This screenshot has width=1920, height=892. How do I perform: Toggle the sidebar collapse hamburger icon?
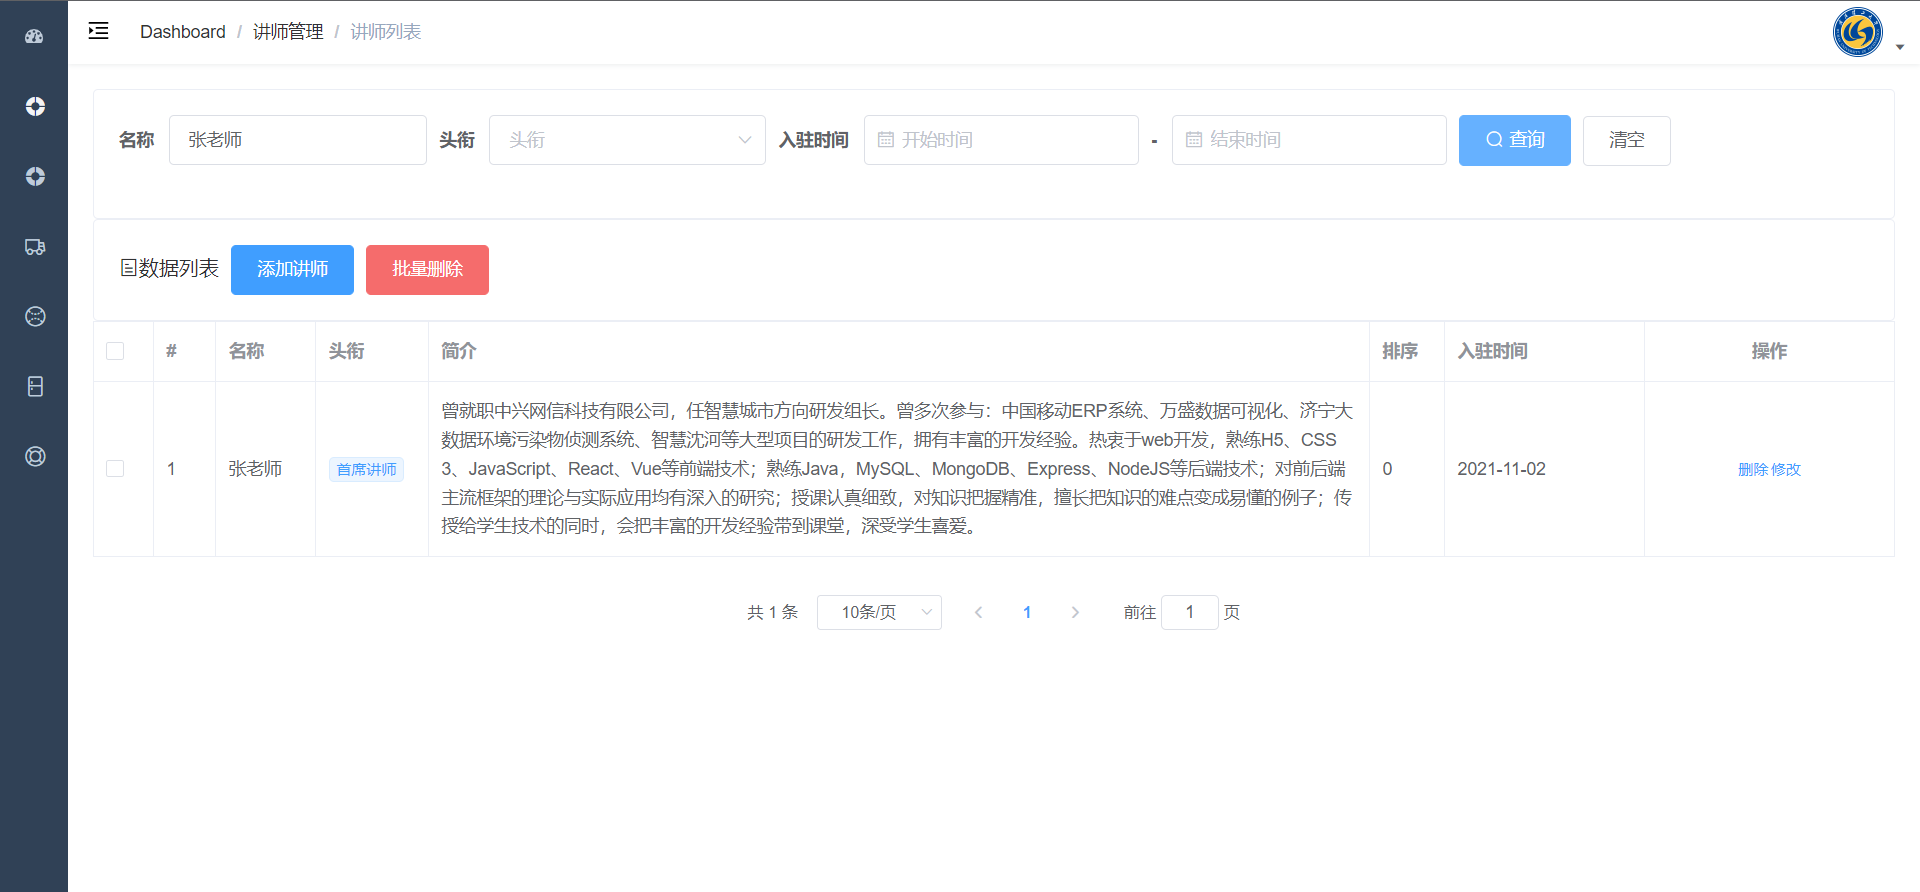(98, 31)
